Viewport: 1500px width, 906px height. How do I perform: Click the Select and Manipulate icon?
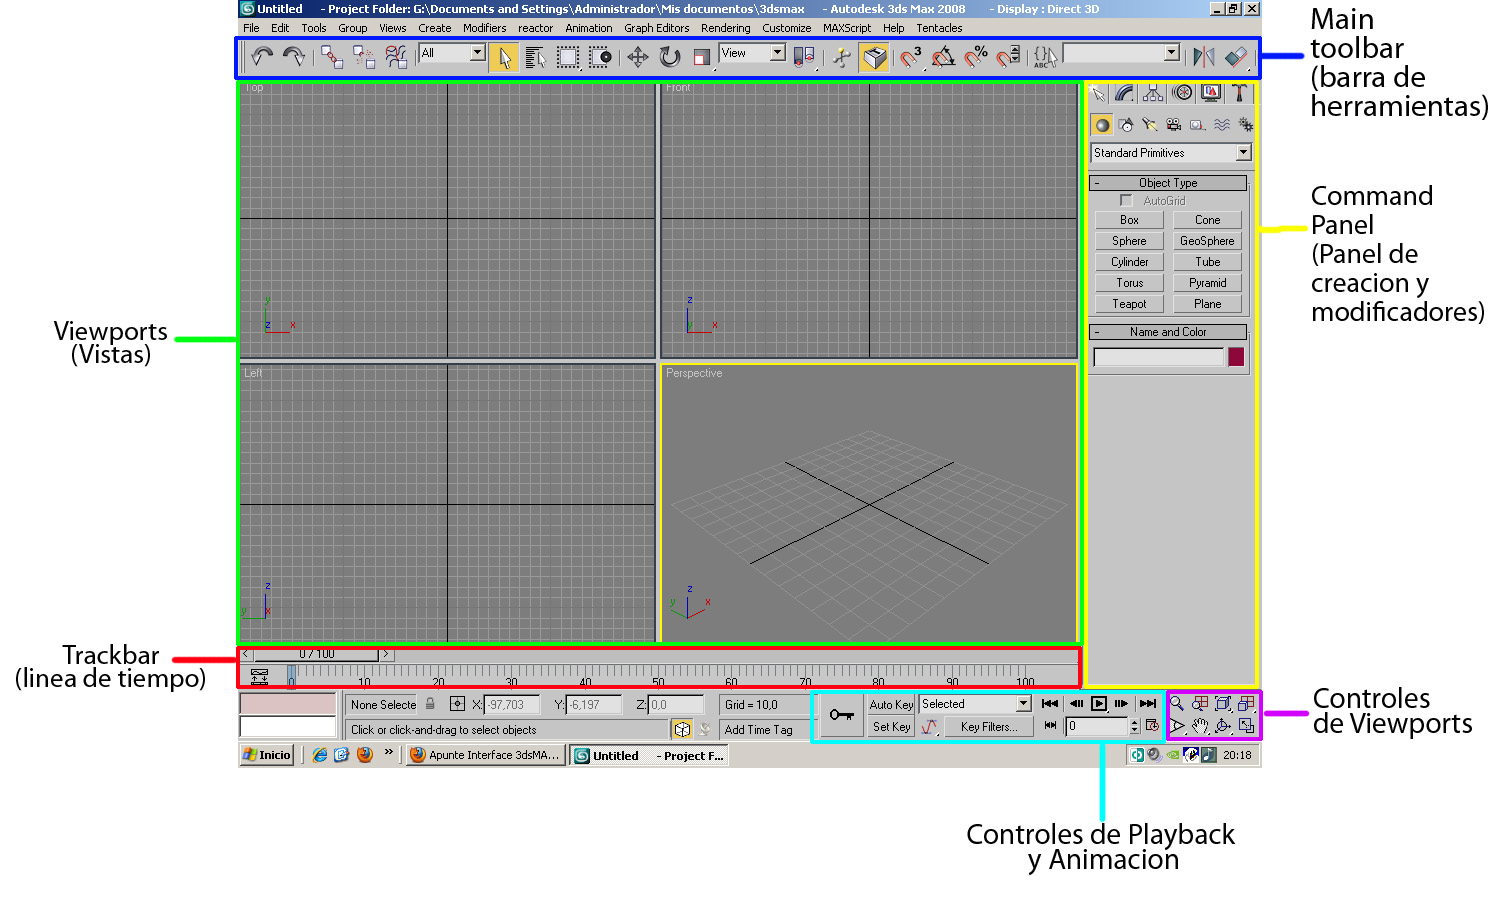coord(842,58)
